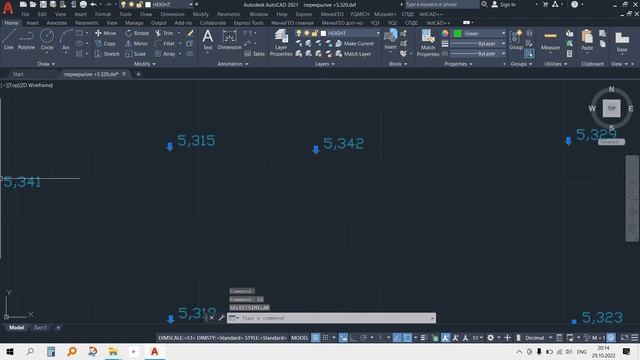Click the Base view icon
The image size is (640, 360).
[622, 41]
